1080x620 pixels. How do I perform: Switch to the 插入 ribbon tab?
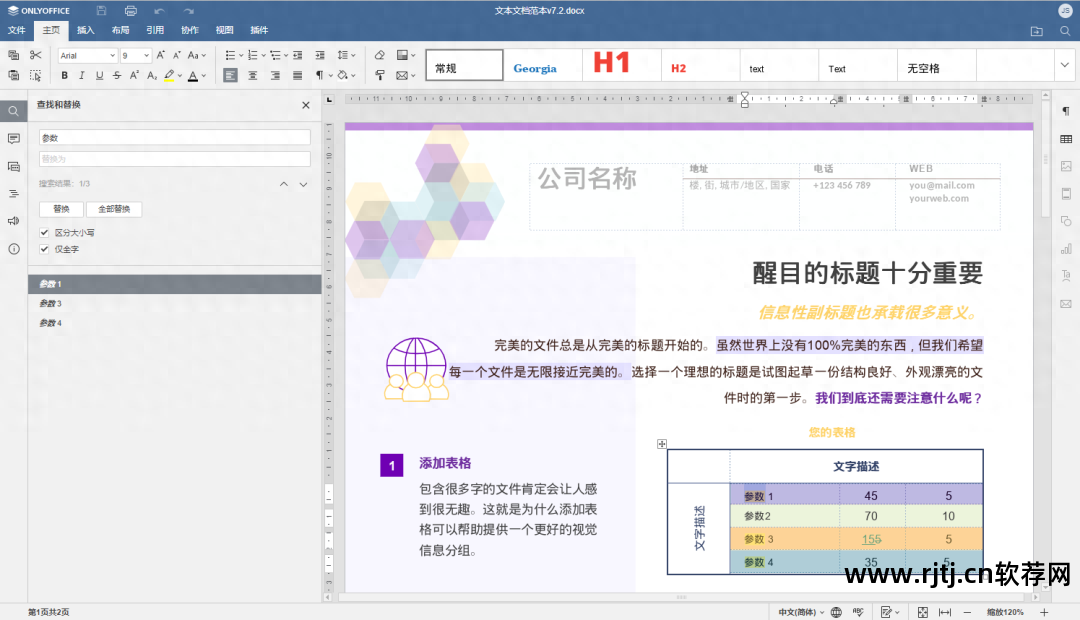coord(84,30)
